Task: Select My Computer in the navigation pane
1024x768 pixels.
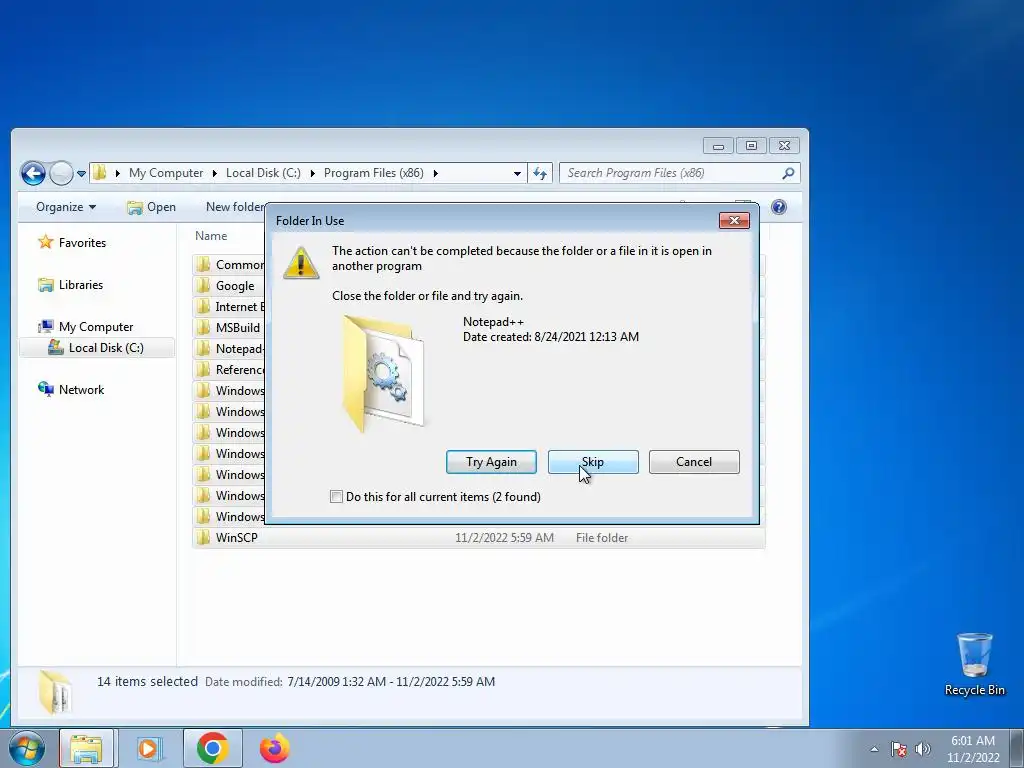Action: point(96,327)
